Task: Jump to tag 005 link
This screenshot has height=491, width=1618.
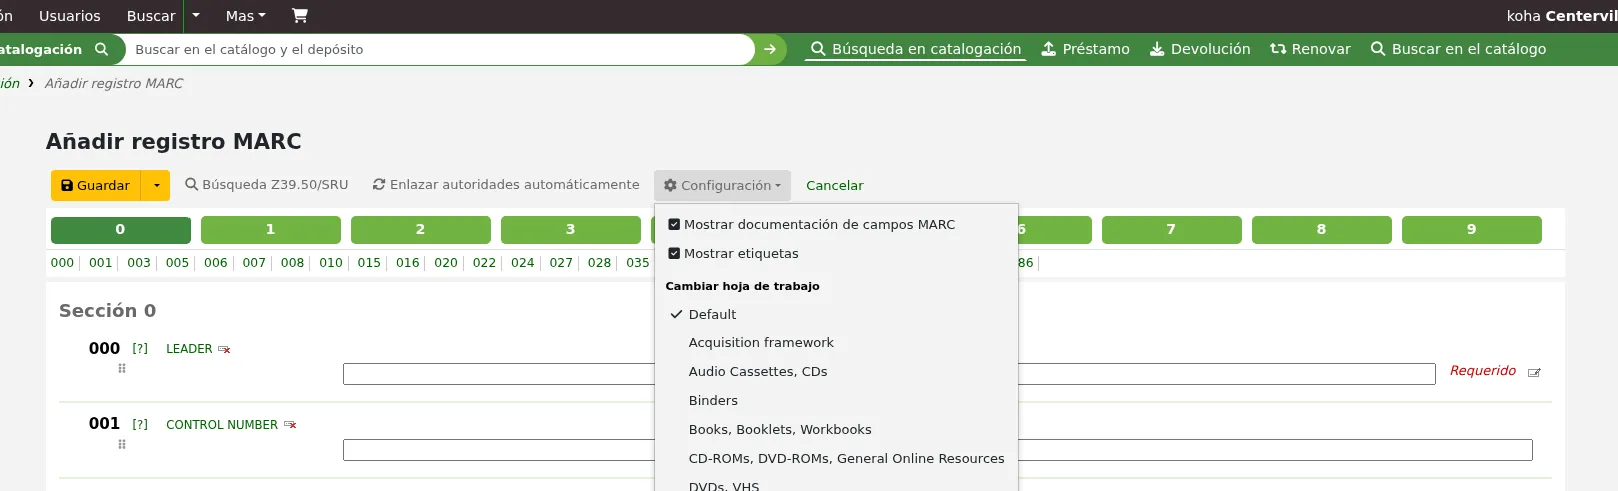Action: coord(177,263)
